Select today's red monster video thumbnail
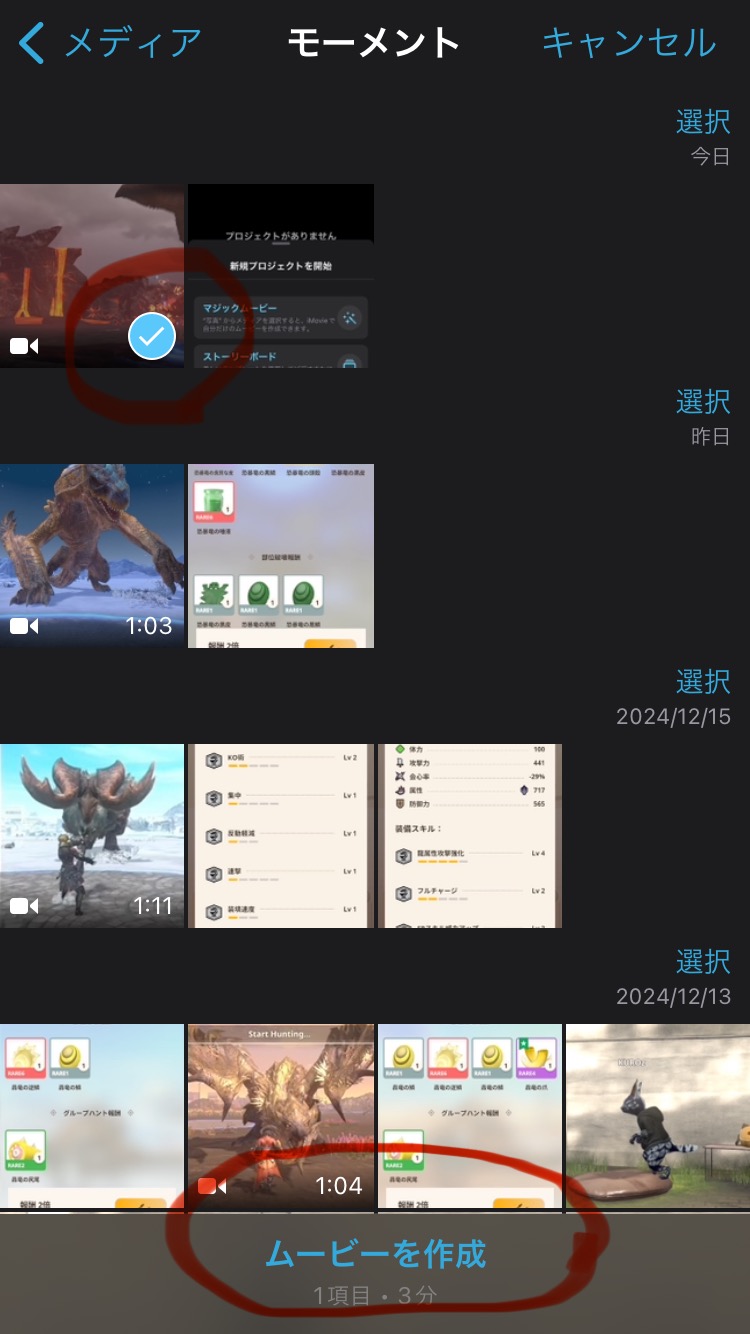This screenshot has height=1334, width=750. [92, 276]
